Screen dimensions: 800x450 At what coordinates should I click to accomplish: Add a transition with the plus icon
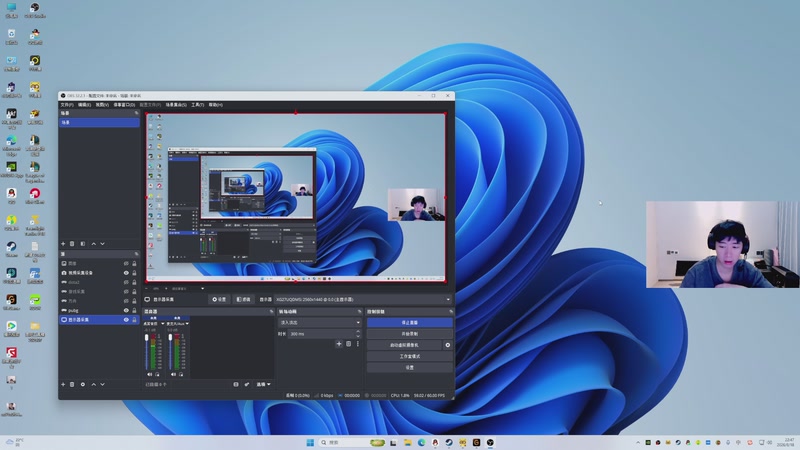click(x=339, y=344)
